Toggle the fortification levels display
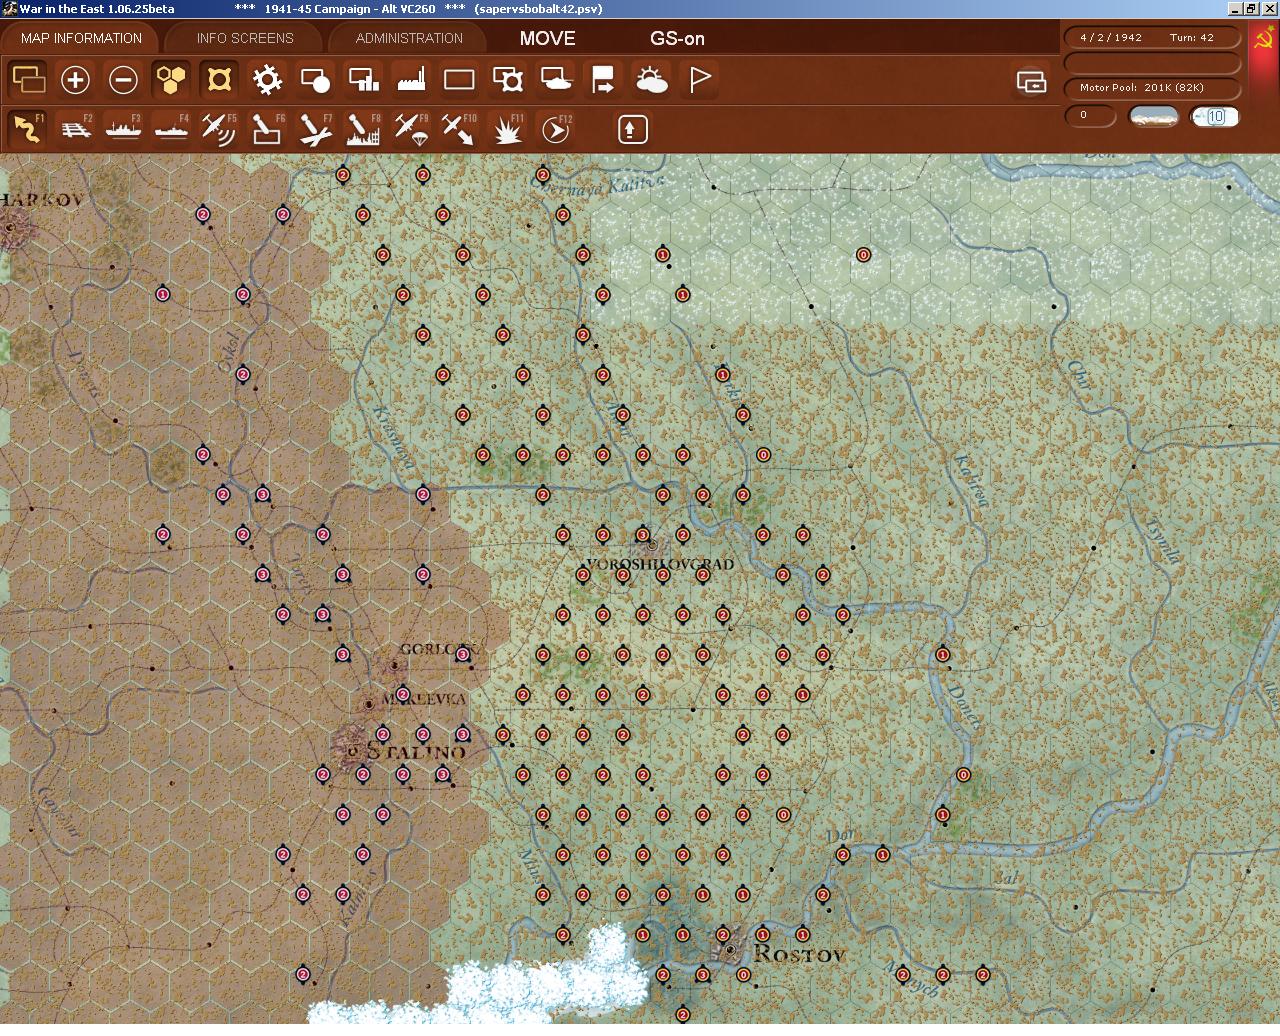Image resolution: width=1280 pixels, height=1036 pixels. coord(219,79)
